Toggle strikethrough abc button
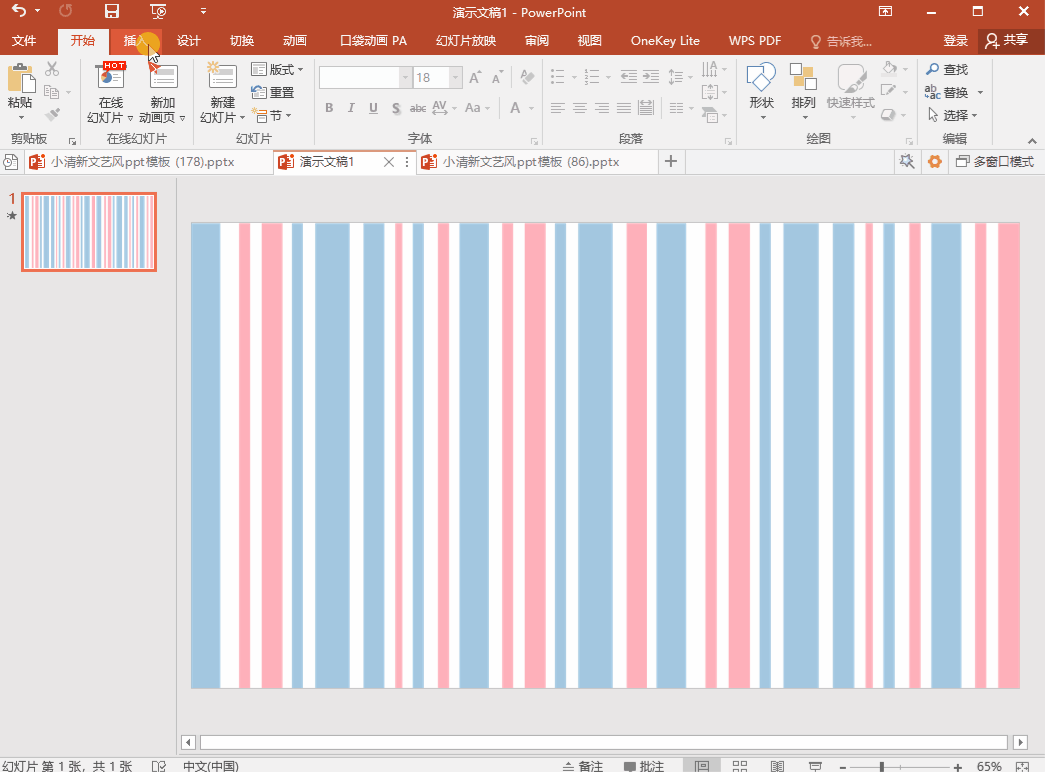This screenshot has height=772, width=1045. coord(418,107)
